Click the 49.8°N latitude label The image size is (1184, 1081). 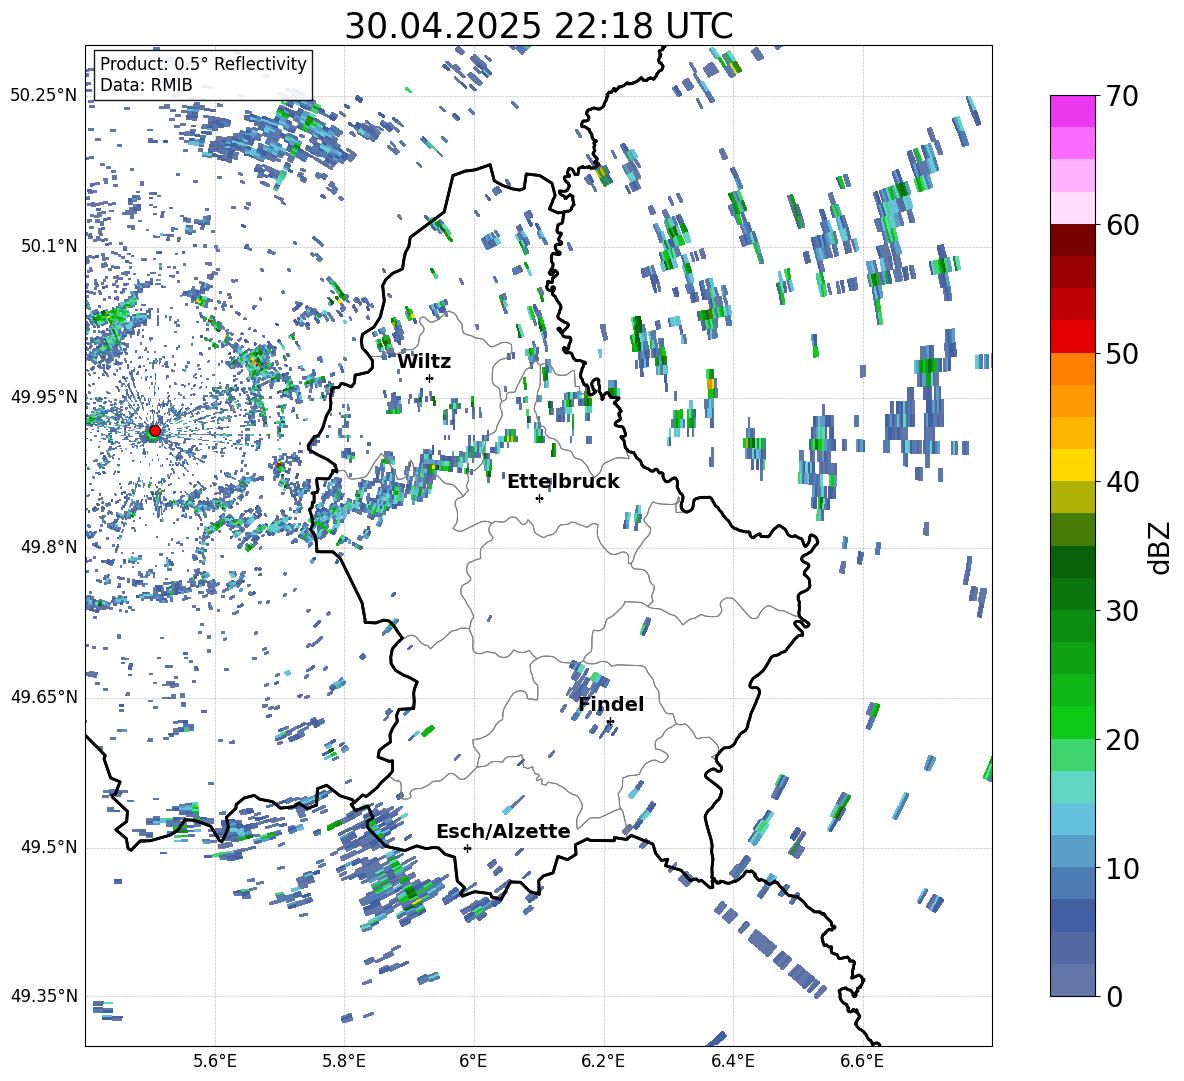click(48, 547)
